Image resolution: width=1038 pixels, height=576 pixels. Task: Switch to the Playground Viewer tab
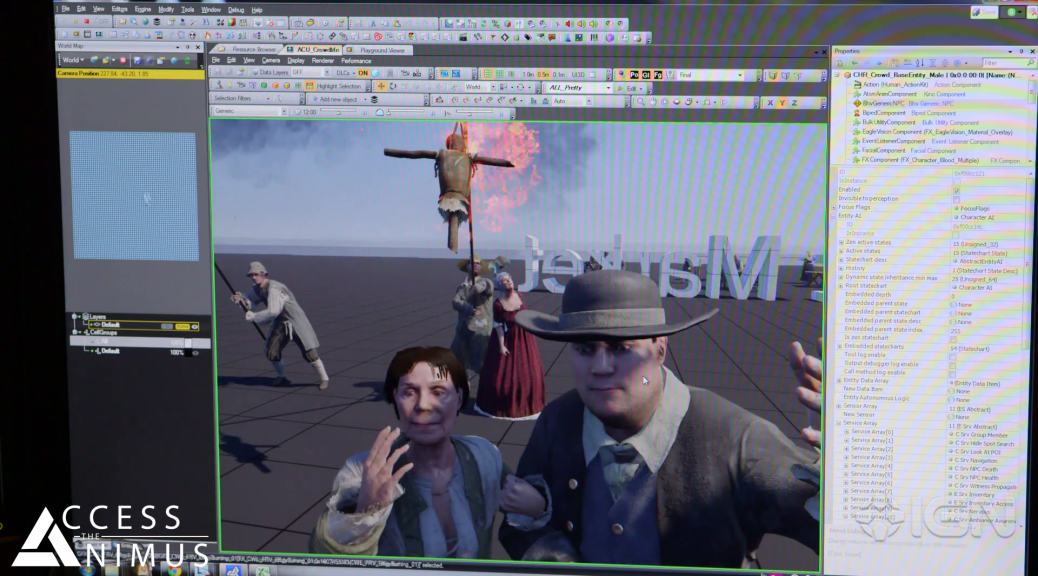[x=381, y=49]
